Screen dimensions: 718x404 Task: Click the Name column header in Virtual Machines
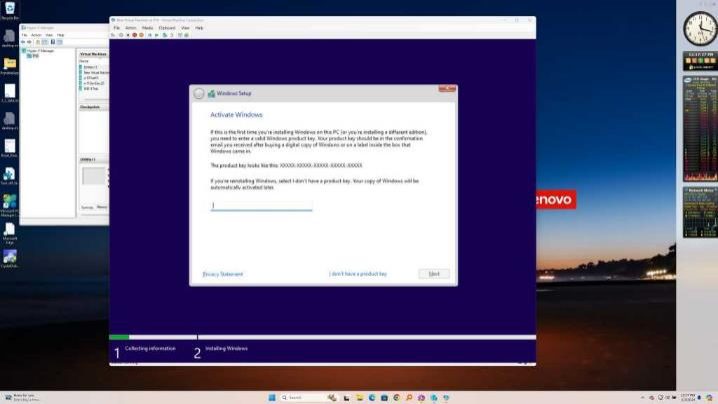click(x=84, y=61)
